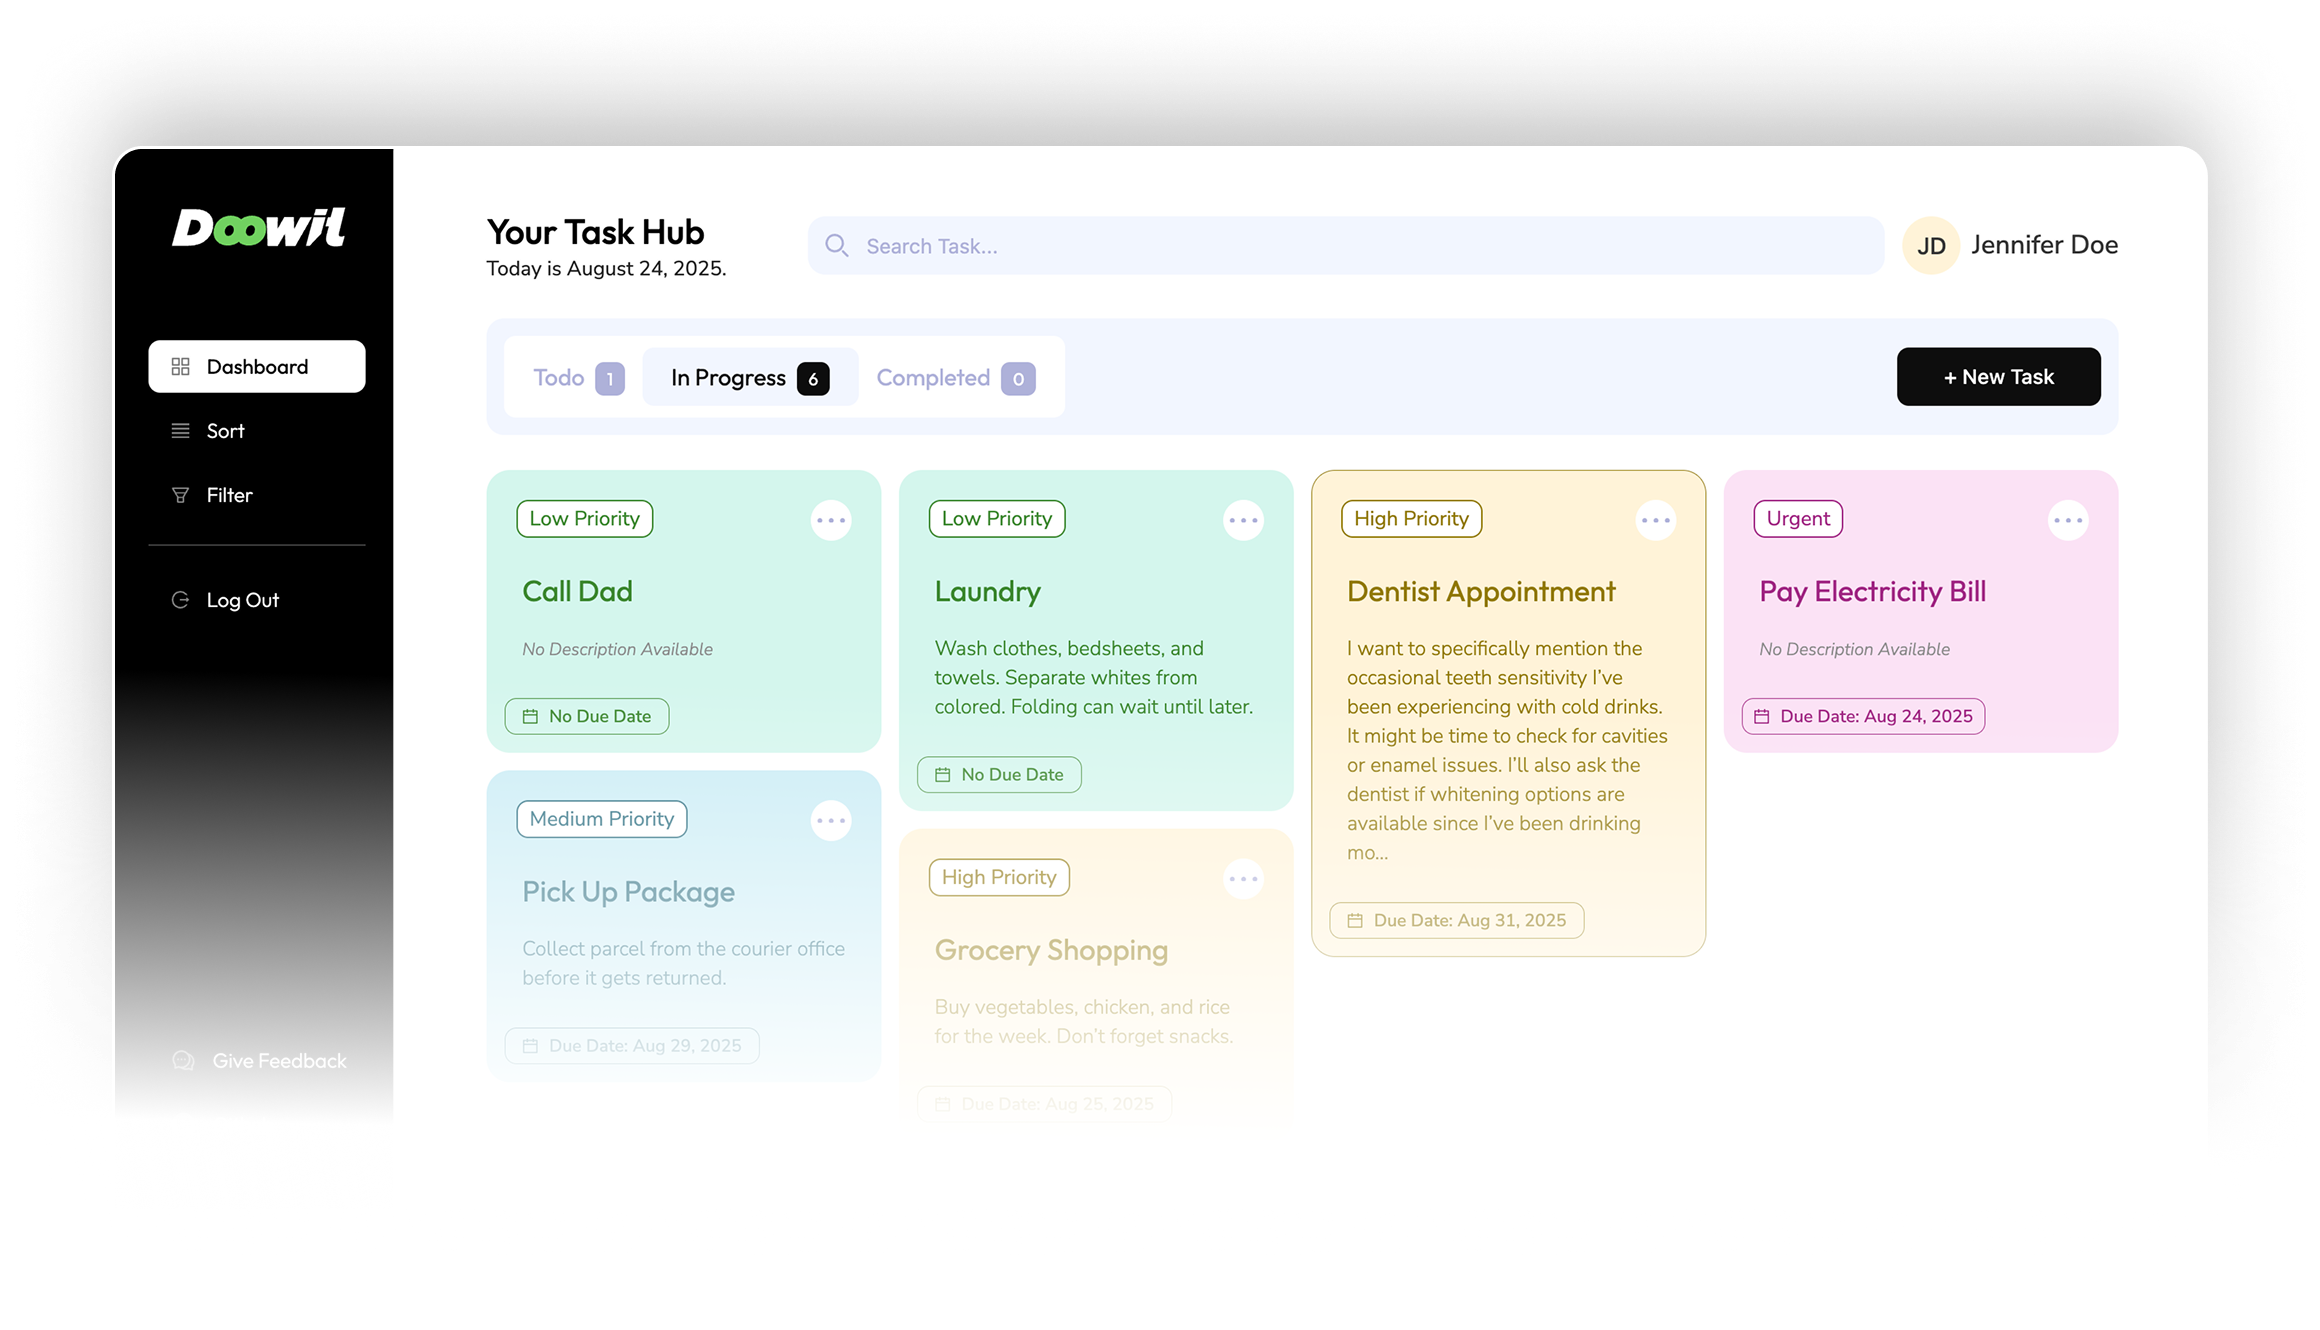The image size is (2320, 1330).
Task: Click the Call Dad task title
Action: (577, 591)
